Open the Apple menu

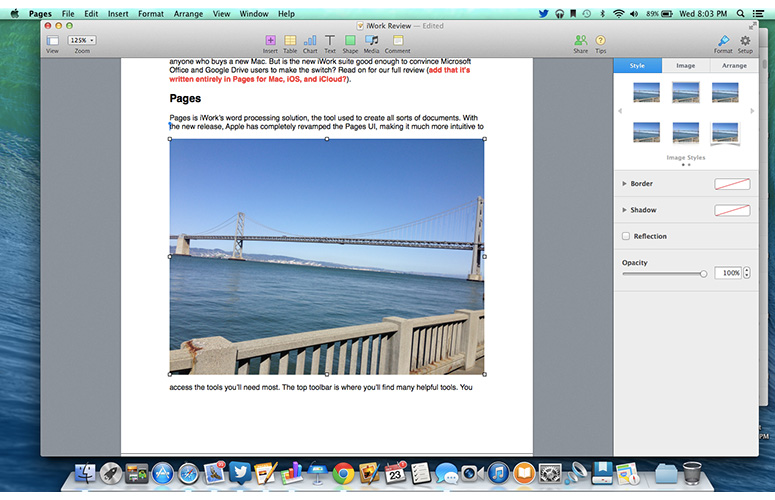14,13
